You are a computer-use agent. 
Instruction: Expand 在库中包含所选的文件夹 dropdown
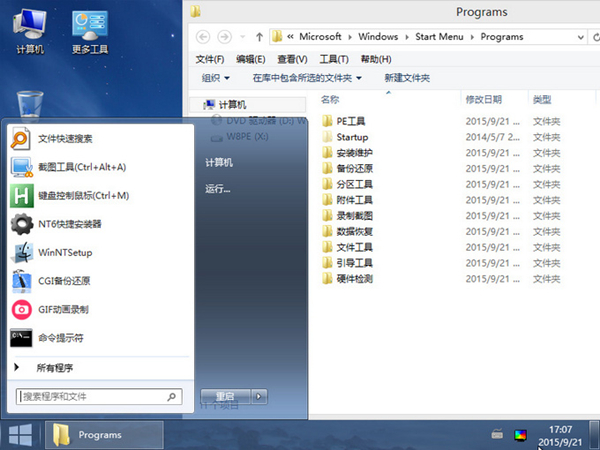click(312, 78)
